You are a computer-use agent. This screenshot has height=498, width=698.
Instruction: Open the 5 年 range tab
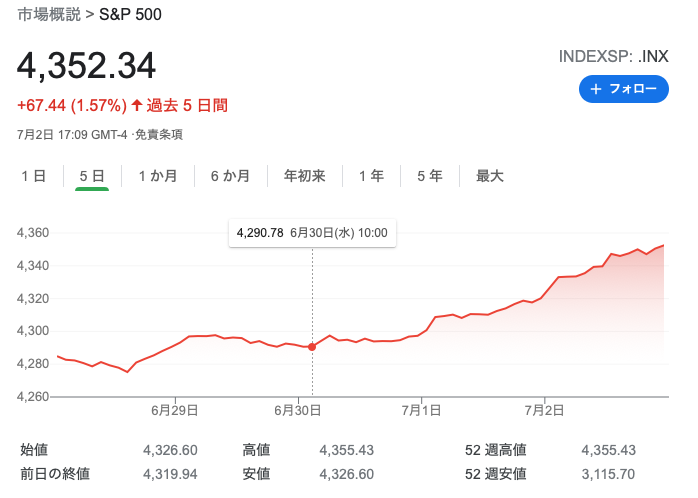430,176
